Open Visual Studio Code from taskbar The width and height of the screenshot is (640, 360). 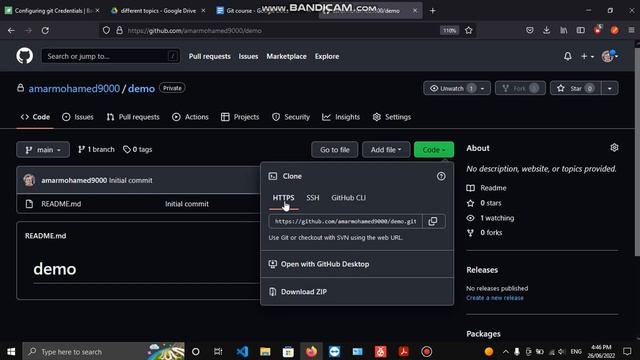(x=242, y=351)
